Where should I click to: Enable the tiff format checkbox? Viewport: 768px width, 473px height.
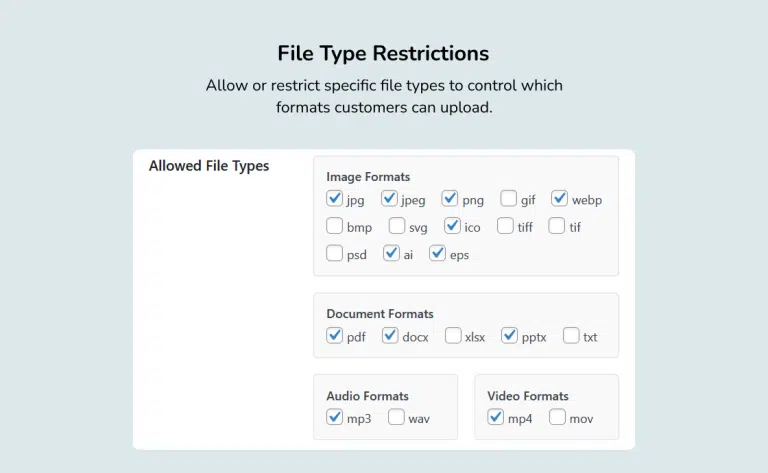coord(506,226)
